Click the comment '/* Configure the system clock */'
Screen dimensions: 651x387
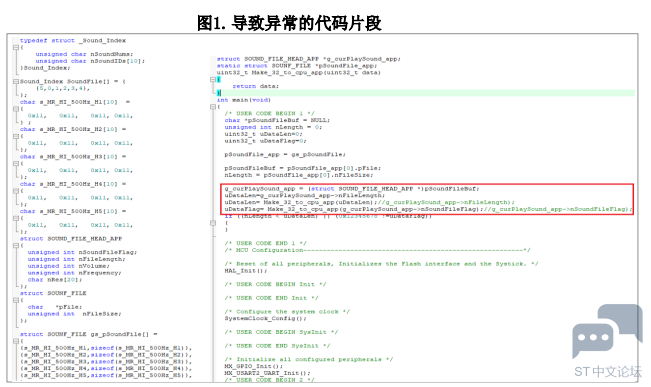(287, 311)
